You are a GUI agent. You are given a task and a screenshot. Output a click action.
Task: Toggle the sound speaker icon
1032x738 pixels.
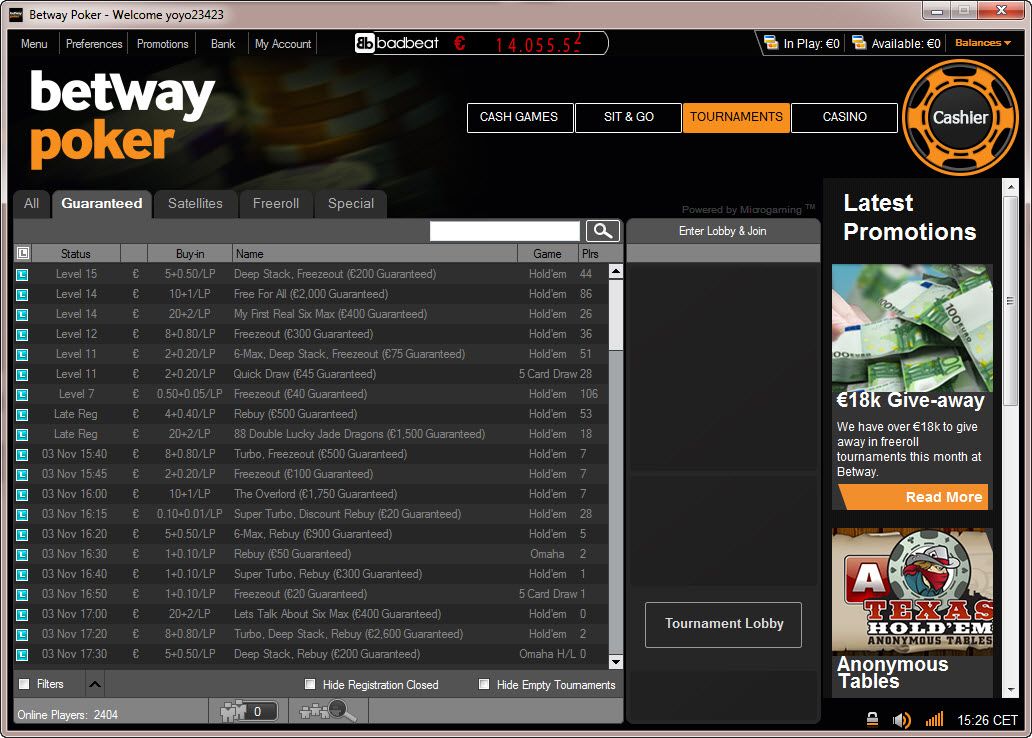(x=902, y=720)
